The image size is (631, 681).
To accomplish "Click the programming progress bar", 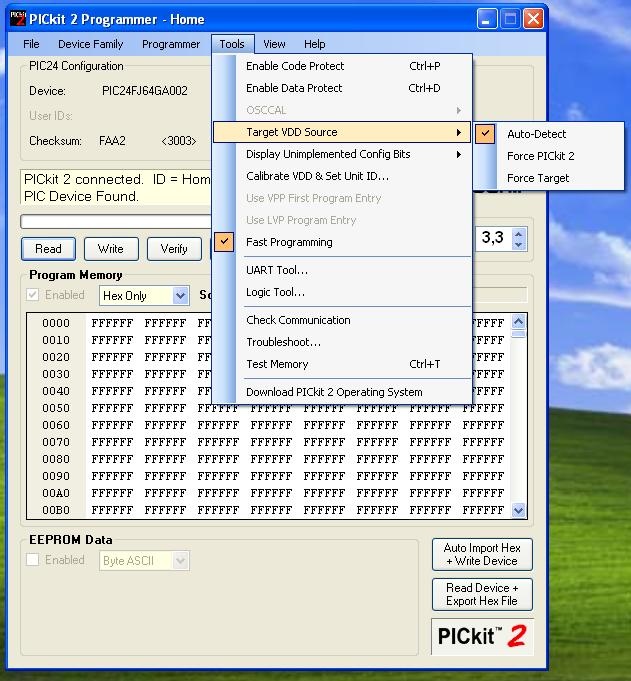I will [x=116, y=221].
